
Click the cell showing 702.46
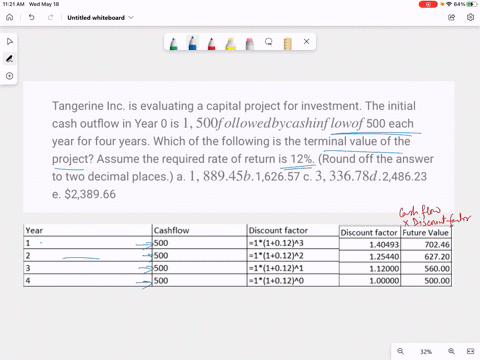[426, 245]
